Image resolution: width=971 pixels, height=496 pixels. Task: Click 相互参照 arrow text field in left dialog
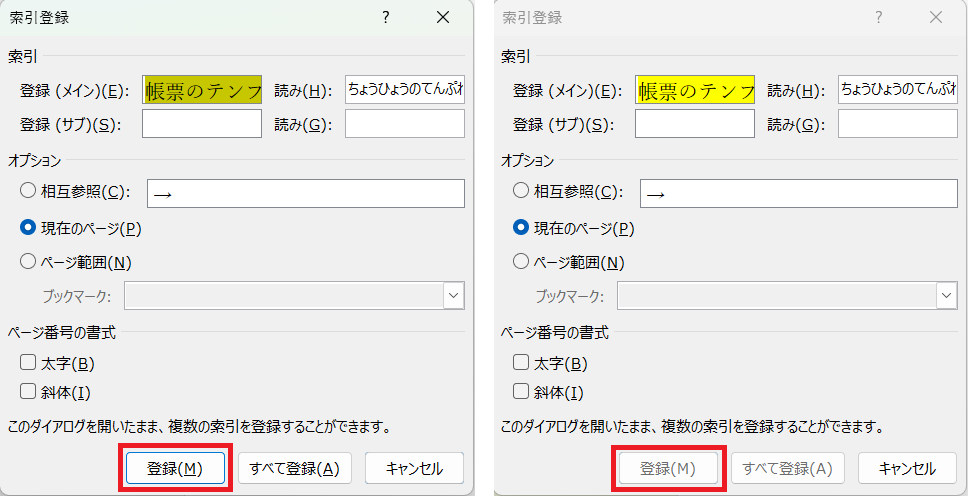(x=305, y=193)
